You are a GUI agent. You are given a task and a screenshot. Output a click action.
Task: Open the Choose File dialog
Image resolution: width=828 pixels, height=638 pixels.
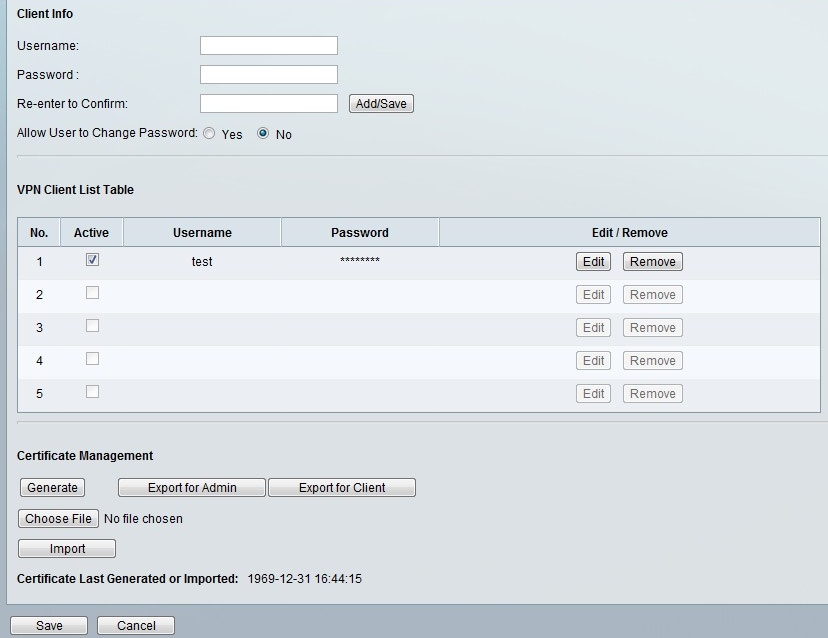coord(58,519)
